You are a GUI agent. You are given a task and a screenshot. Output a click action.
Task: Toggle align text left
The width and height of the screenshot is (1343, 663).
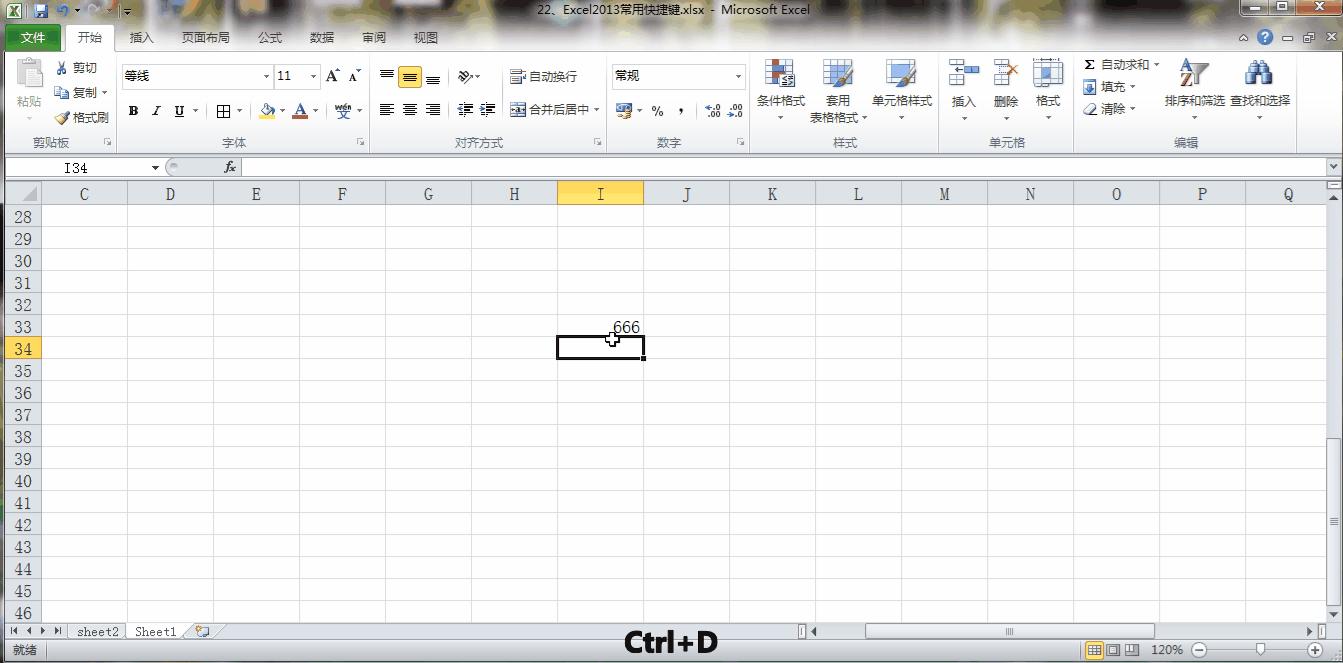point(387,110)
